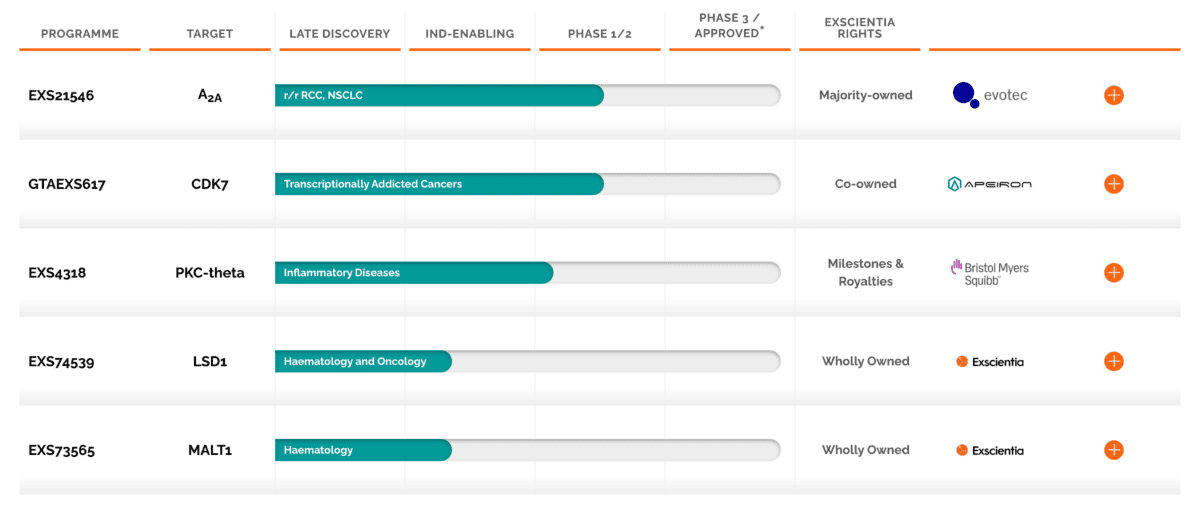Screen dimensions: 1200x525
Task: Click the PKC-theta target label
Action: (210, 273)
